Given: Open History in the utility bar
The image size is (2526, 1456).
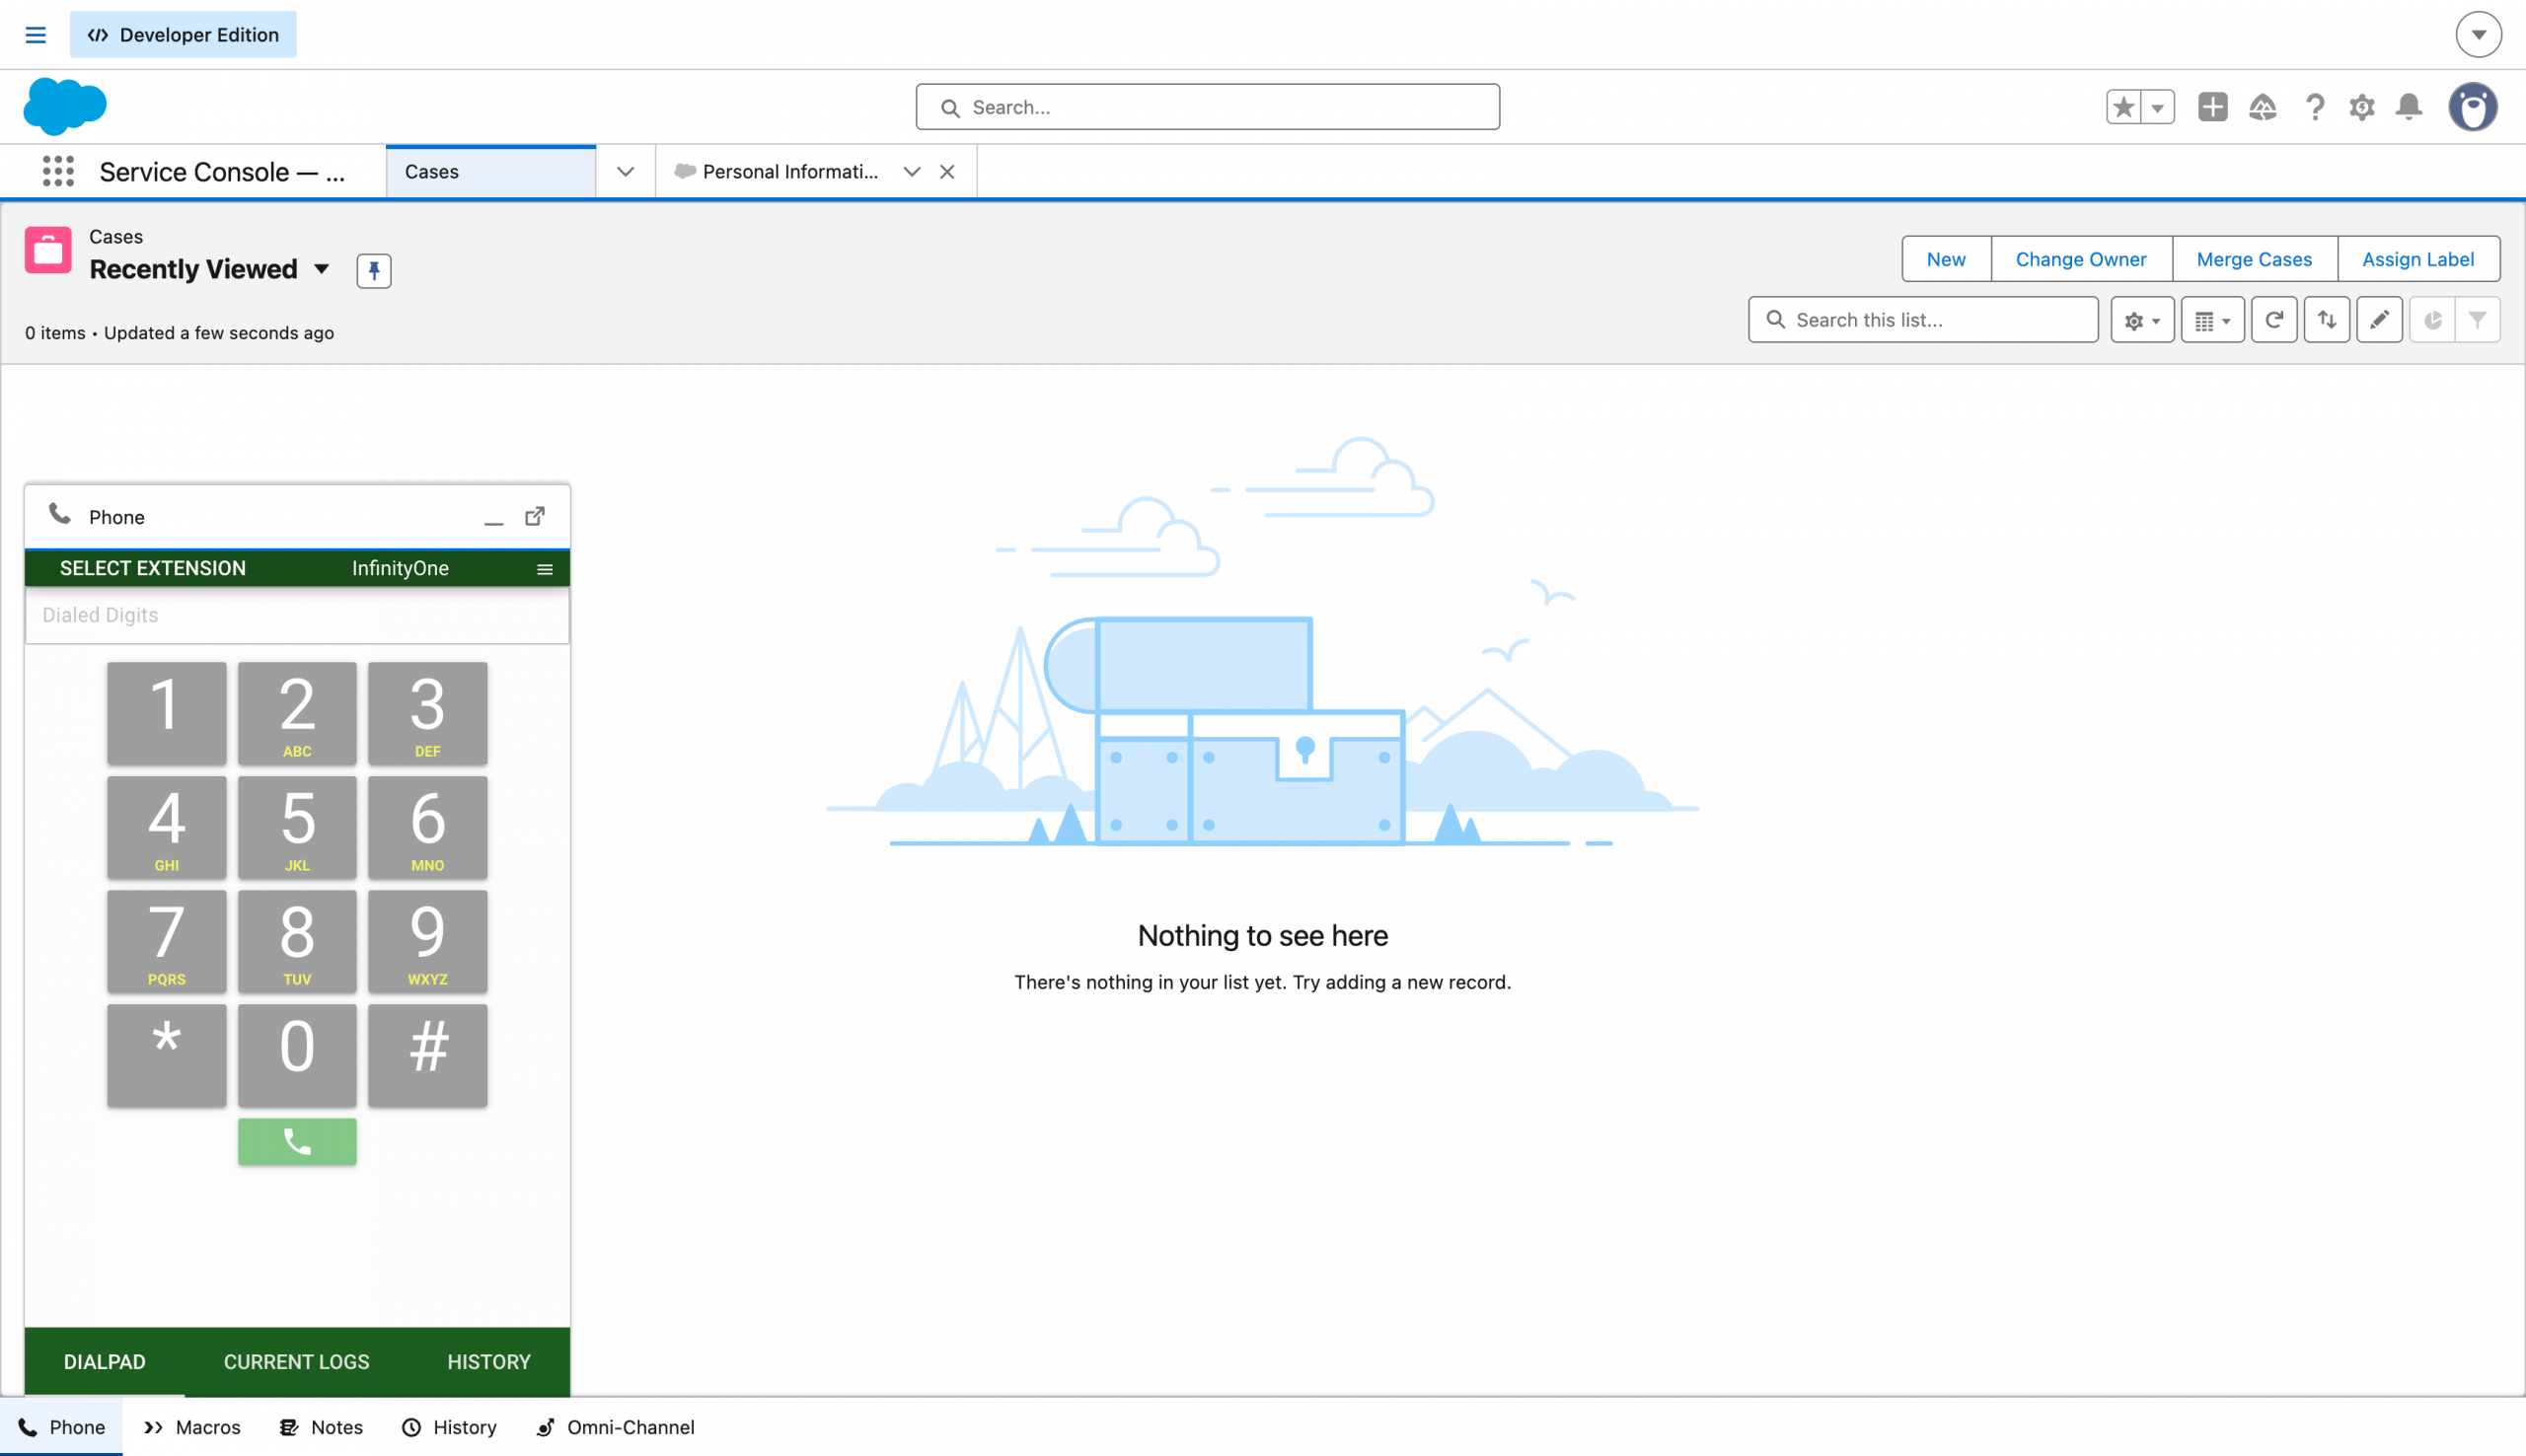Looking at the screenshot, I should tap(449, 1427).
